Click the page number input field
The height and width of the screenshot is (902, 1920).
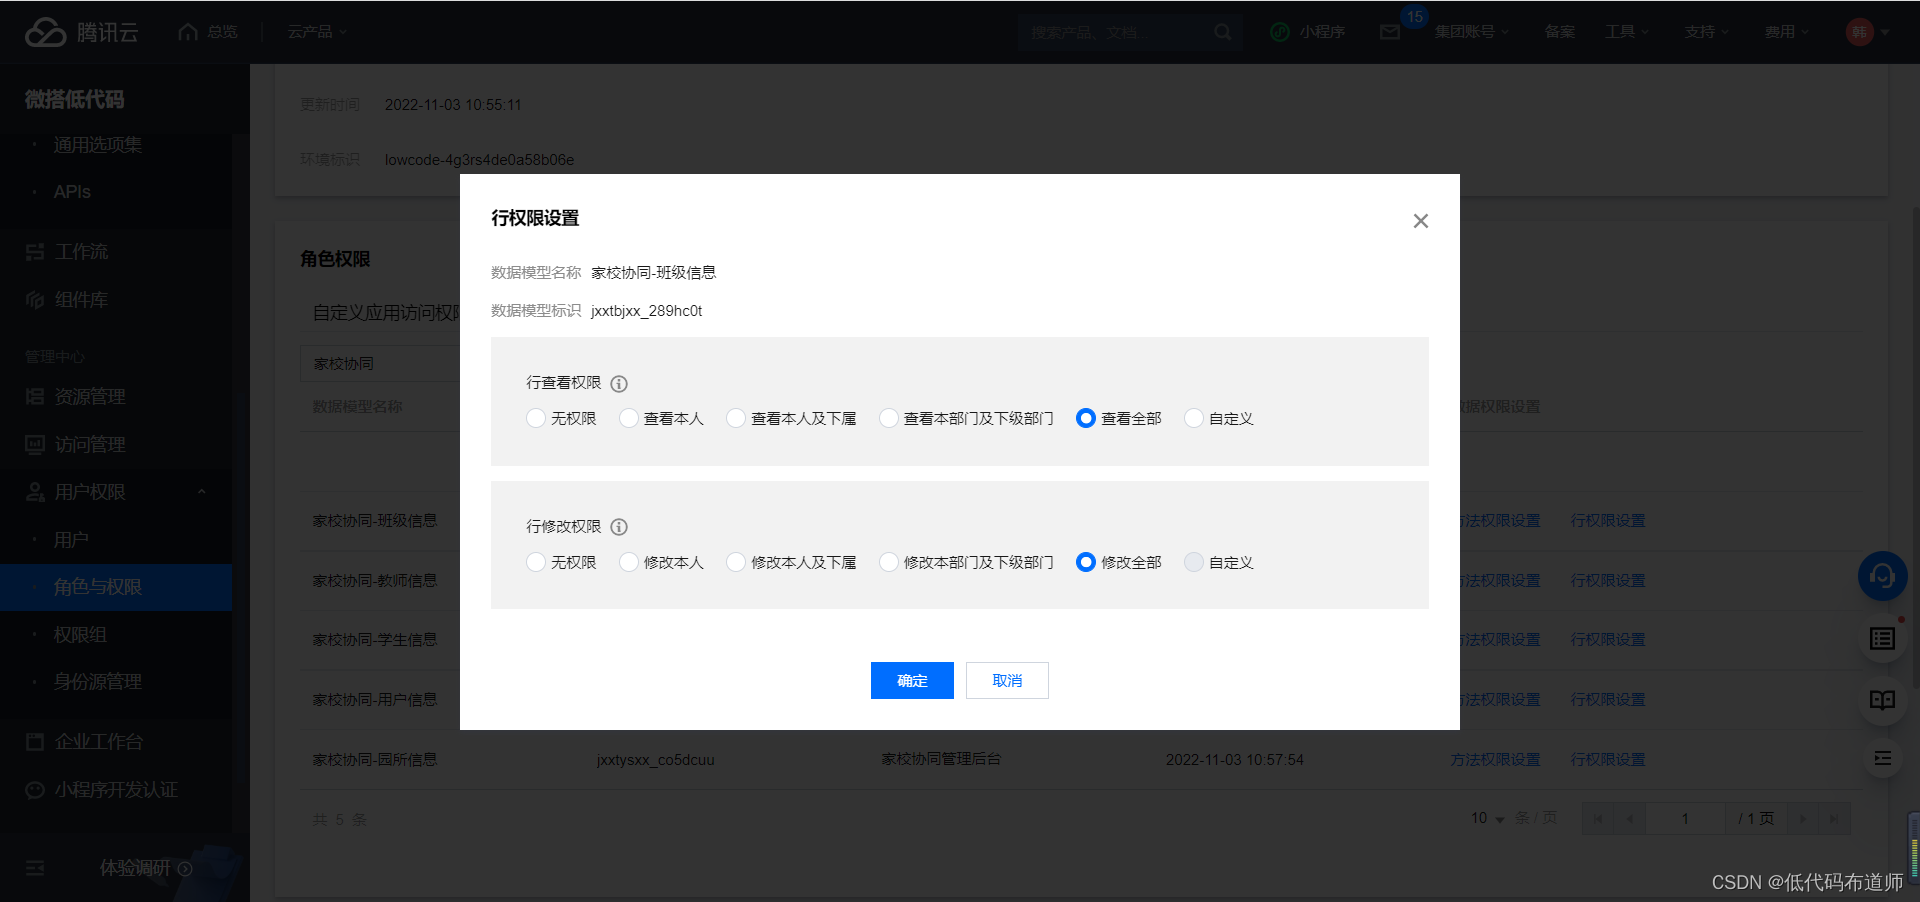[1685, 819]
